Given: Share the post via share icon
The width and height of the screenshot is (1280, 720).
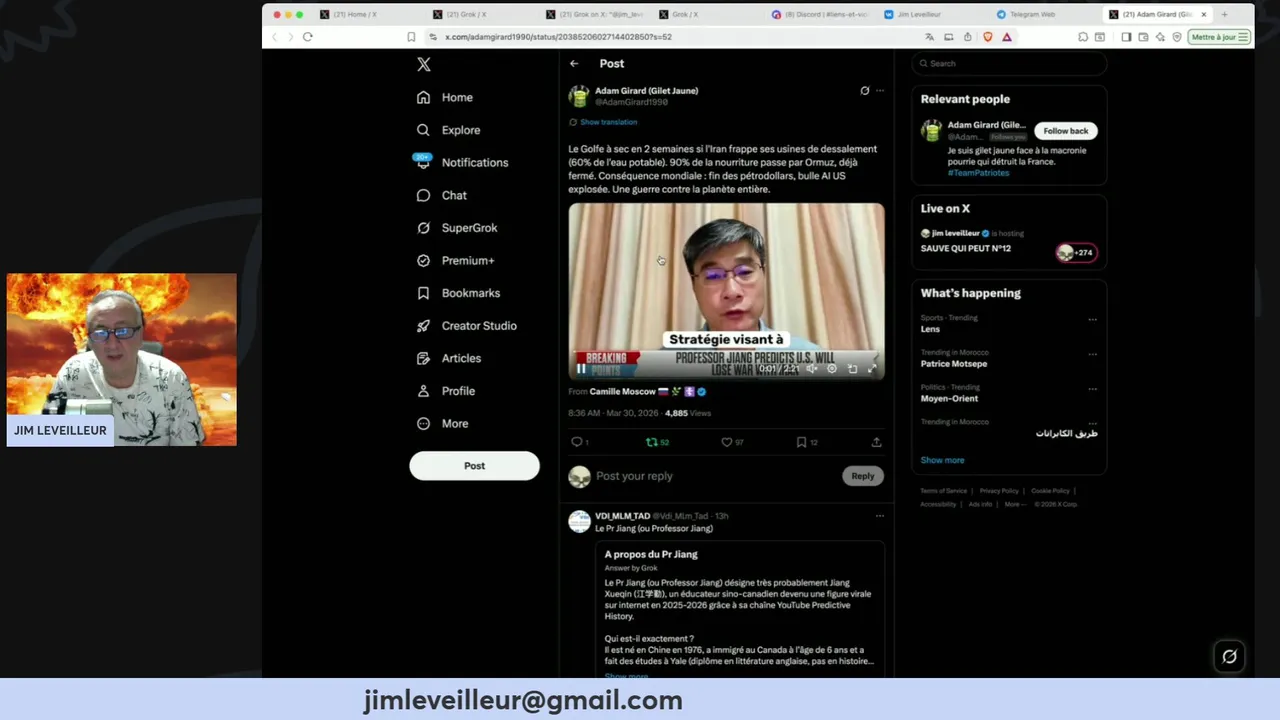Looking at the screenshot, I should coord(876,442).
